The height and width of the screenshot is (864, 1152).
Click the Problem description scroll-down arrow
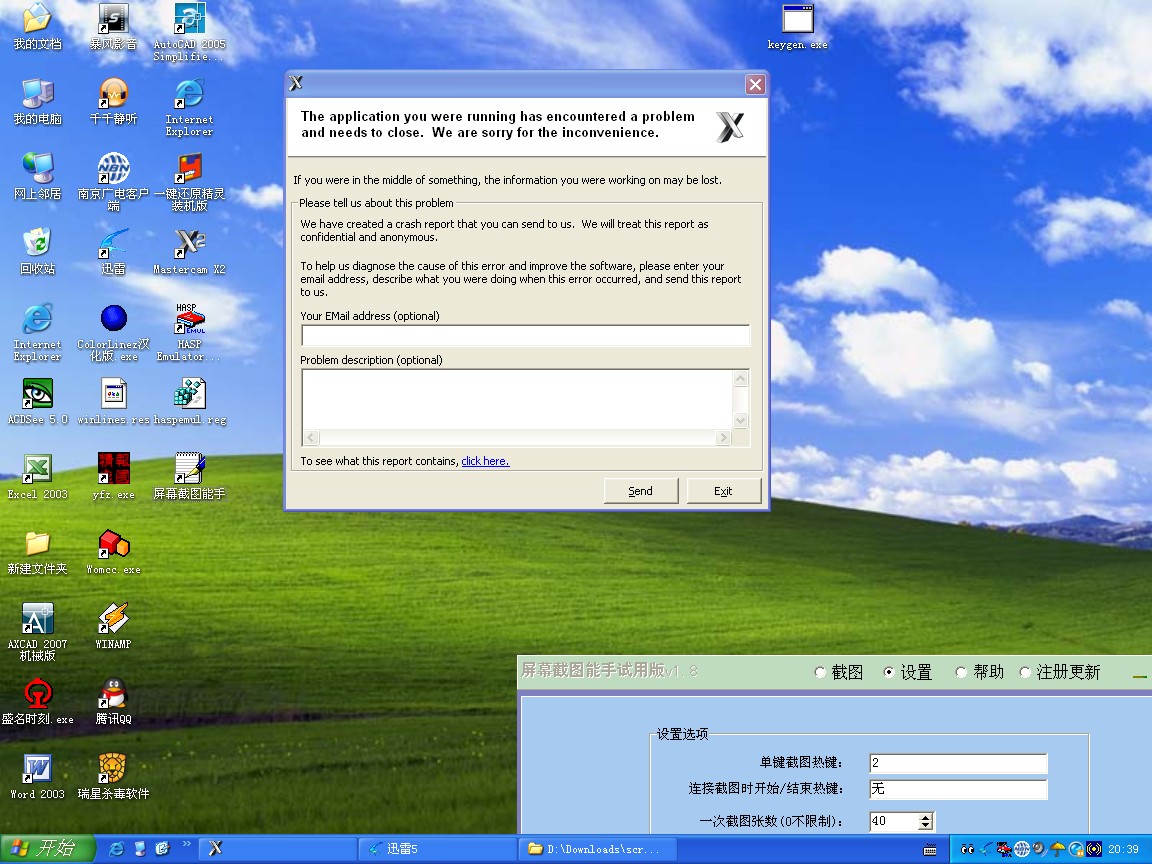[x=741, y=421]
